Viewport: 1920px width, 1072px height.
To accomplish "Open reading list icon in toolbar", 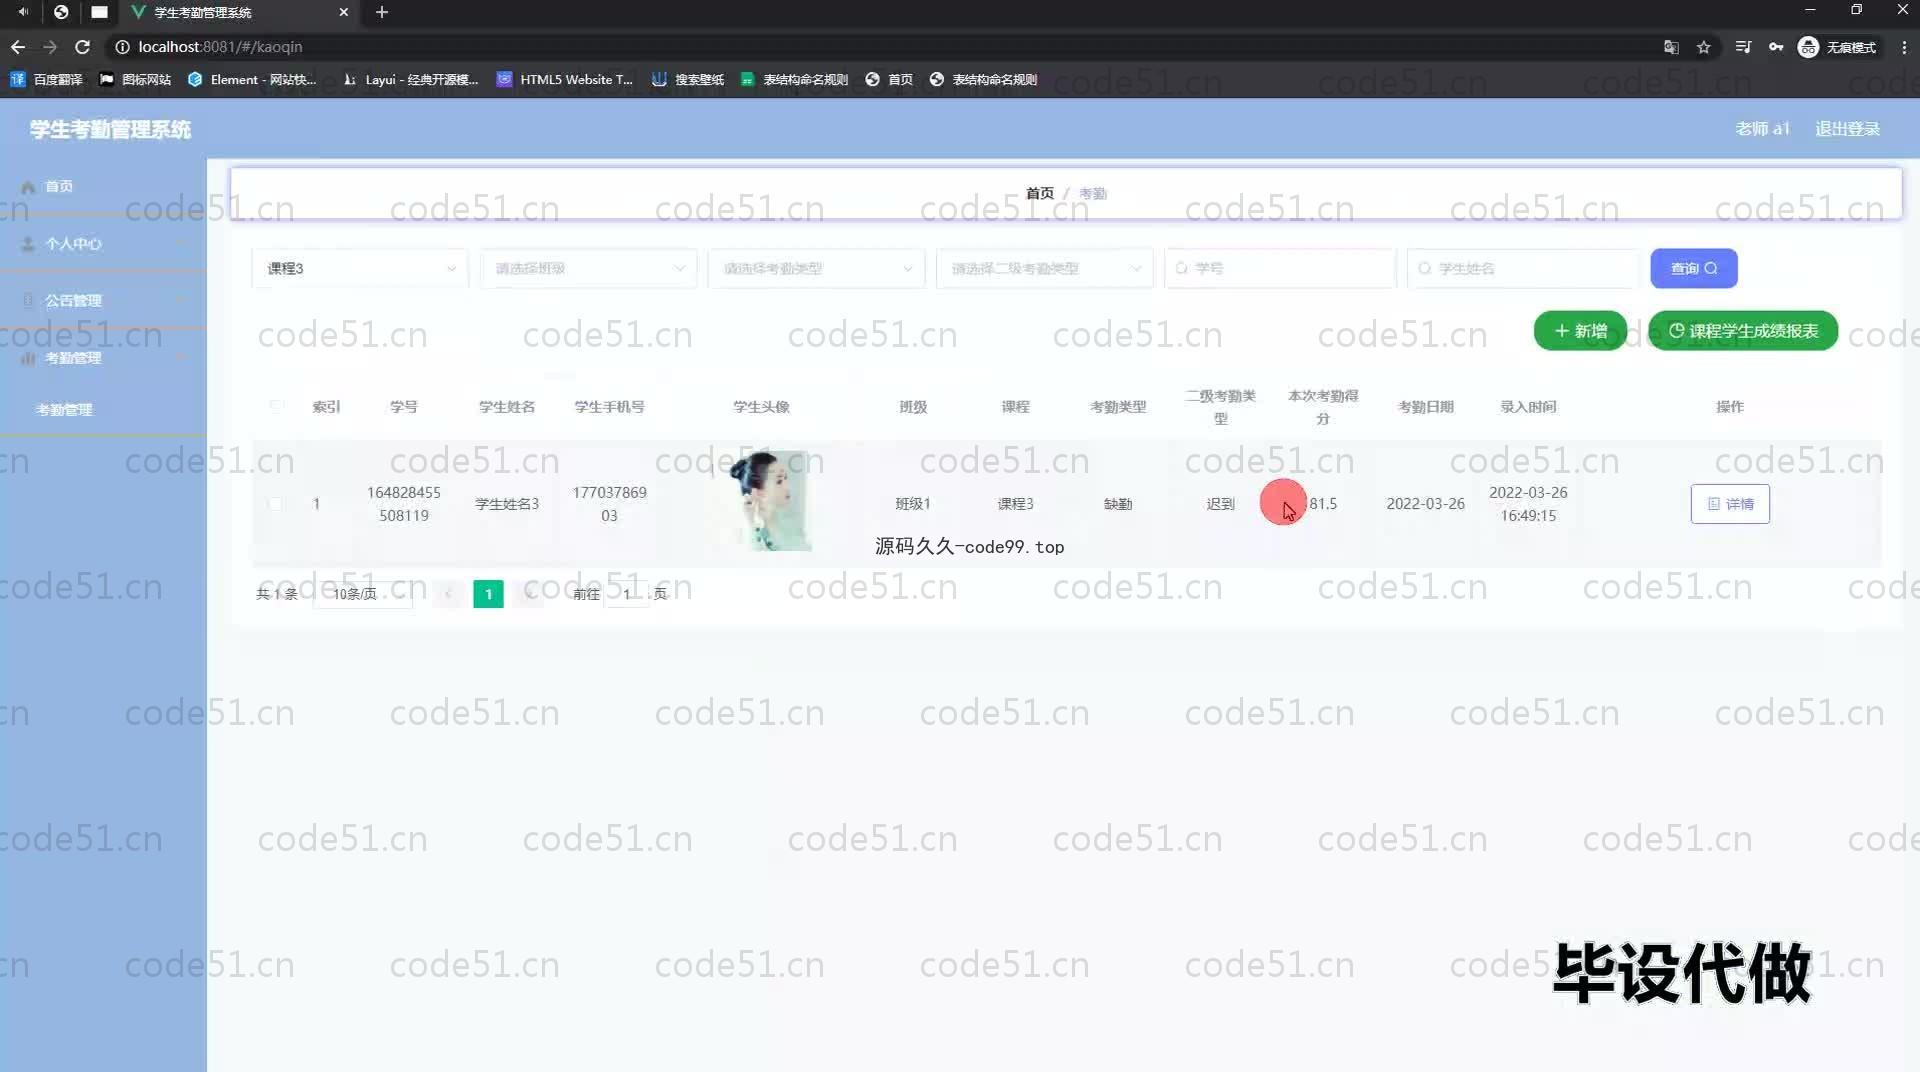I will click(x=1743, y=47).
